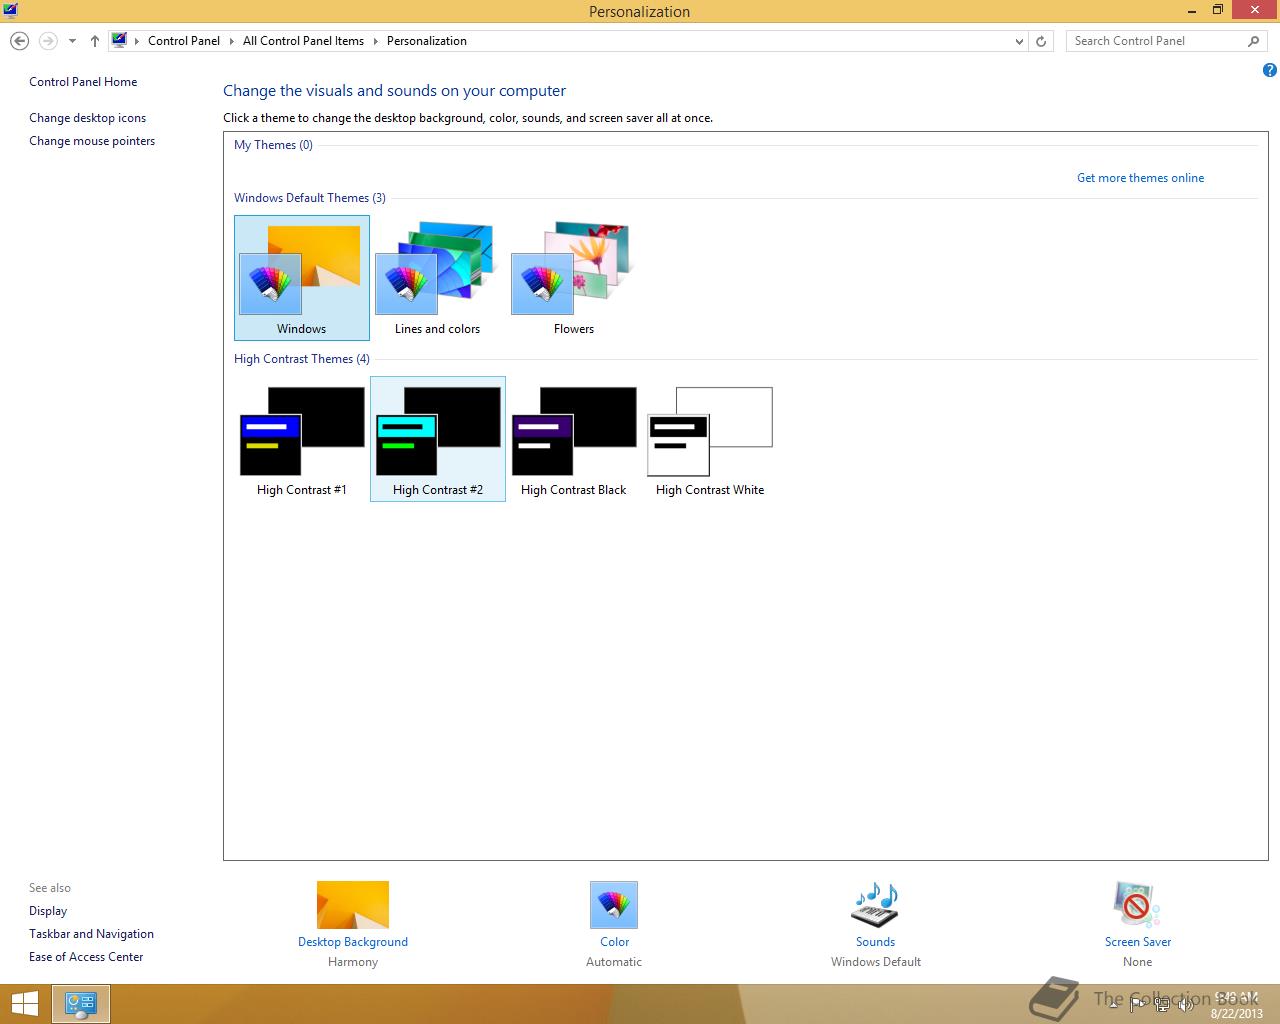Image resolution: width=1280 pixels, height=1024 pixels.
Task: Click Personalization in the address breadcrumb
Action: 427,41
